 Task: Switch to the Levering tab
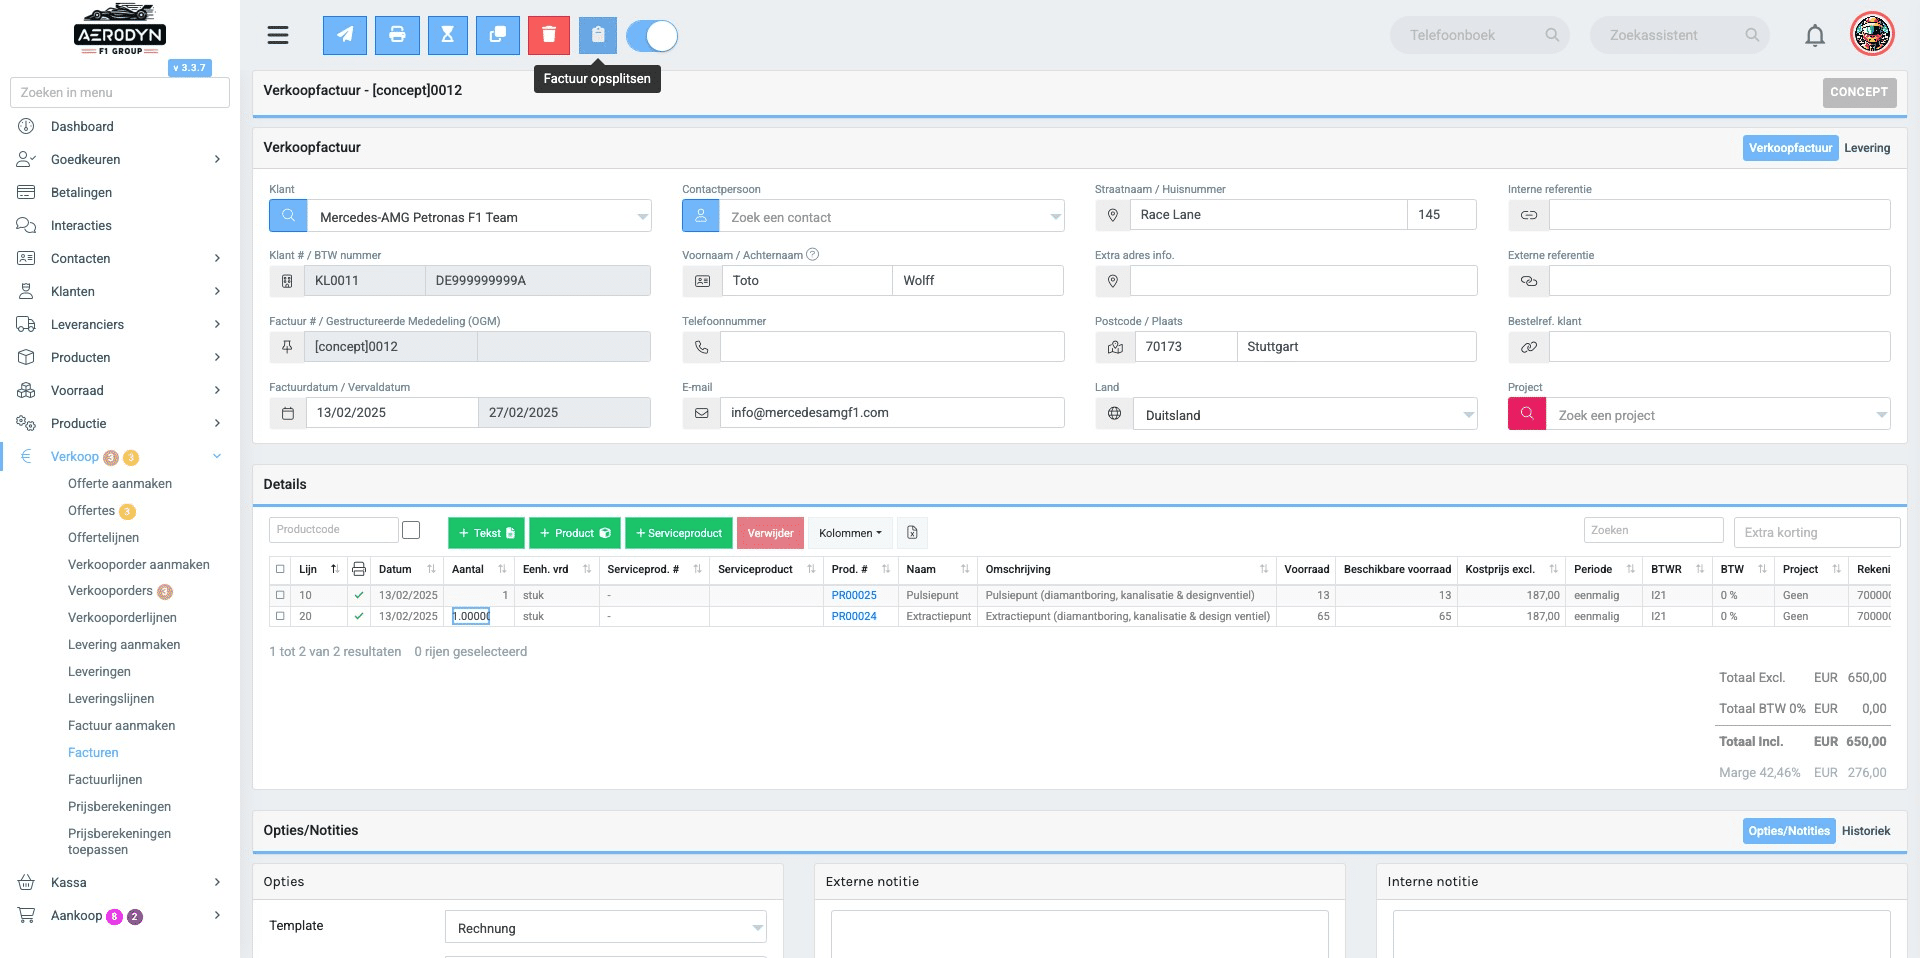(x=1867, y=148)
